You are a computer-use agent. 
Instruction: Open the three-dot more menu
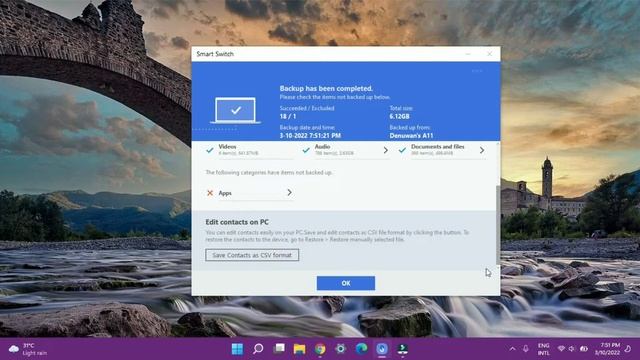477,71
